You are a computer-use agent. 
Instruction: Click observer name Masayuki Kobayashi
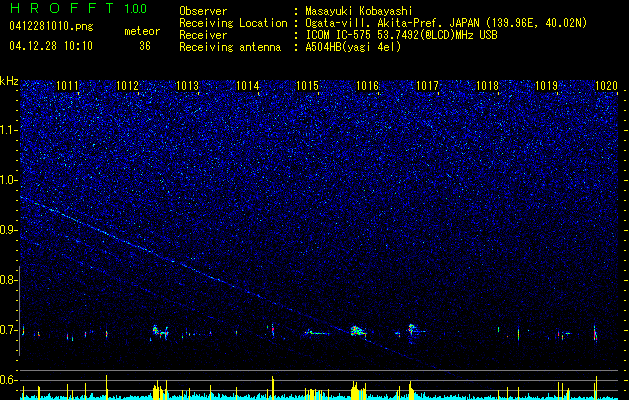(359, 11)
